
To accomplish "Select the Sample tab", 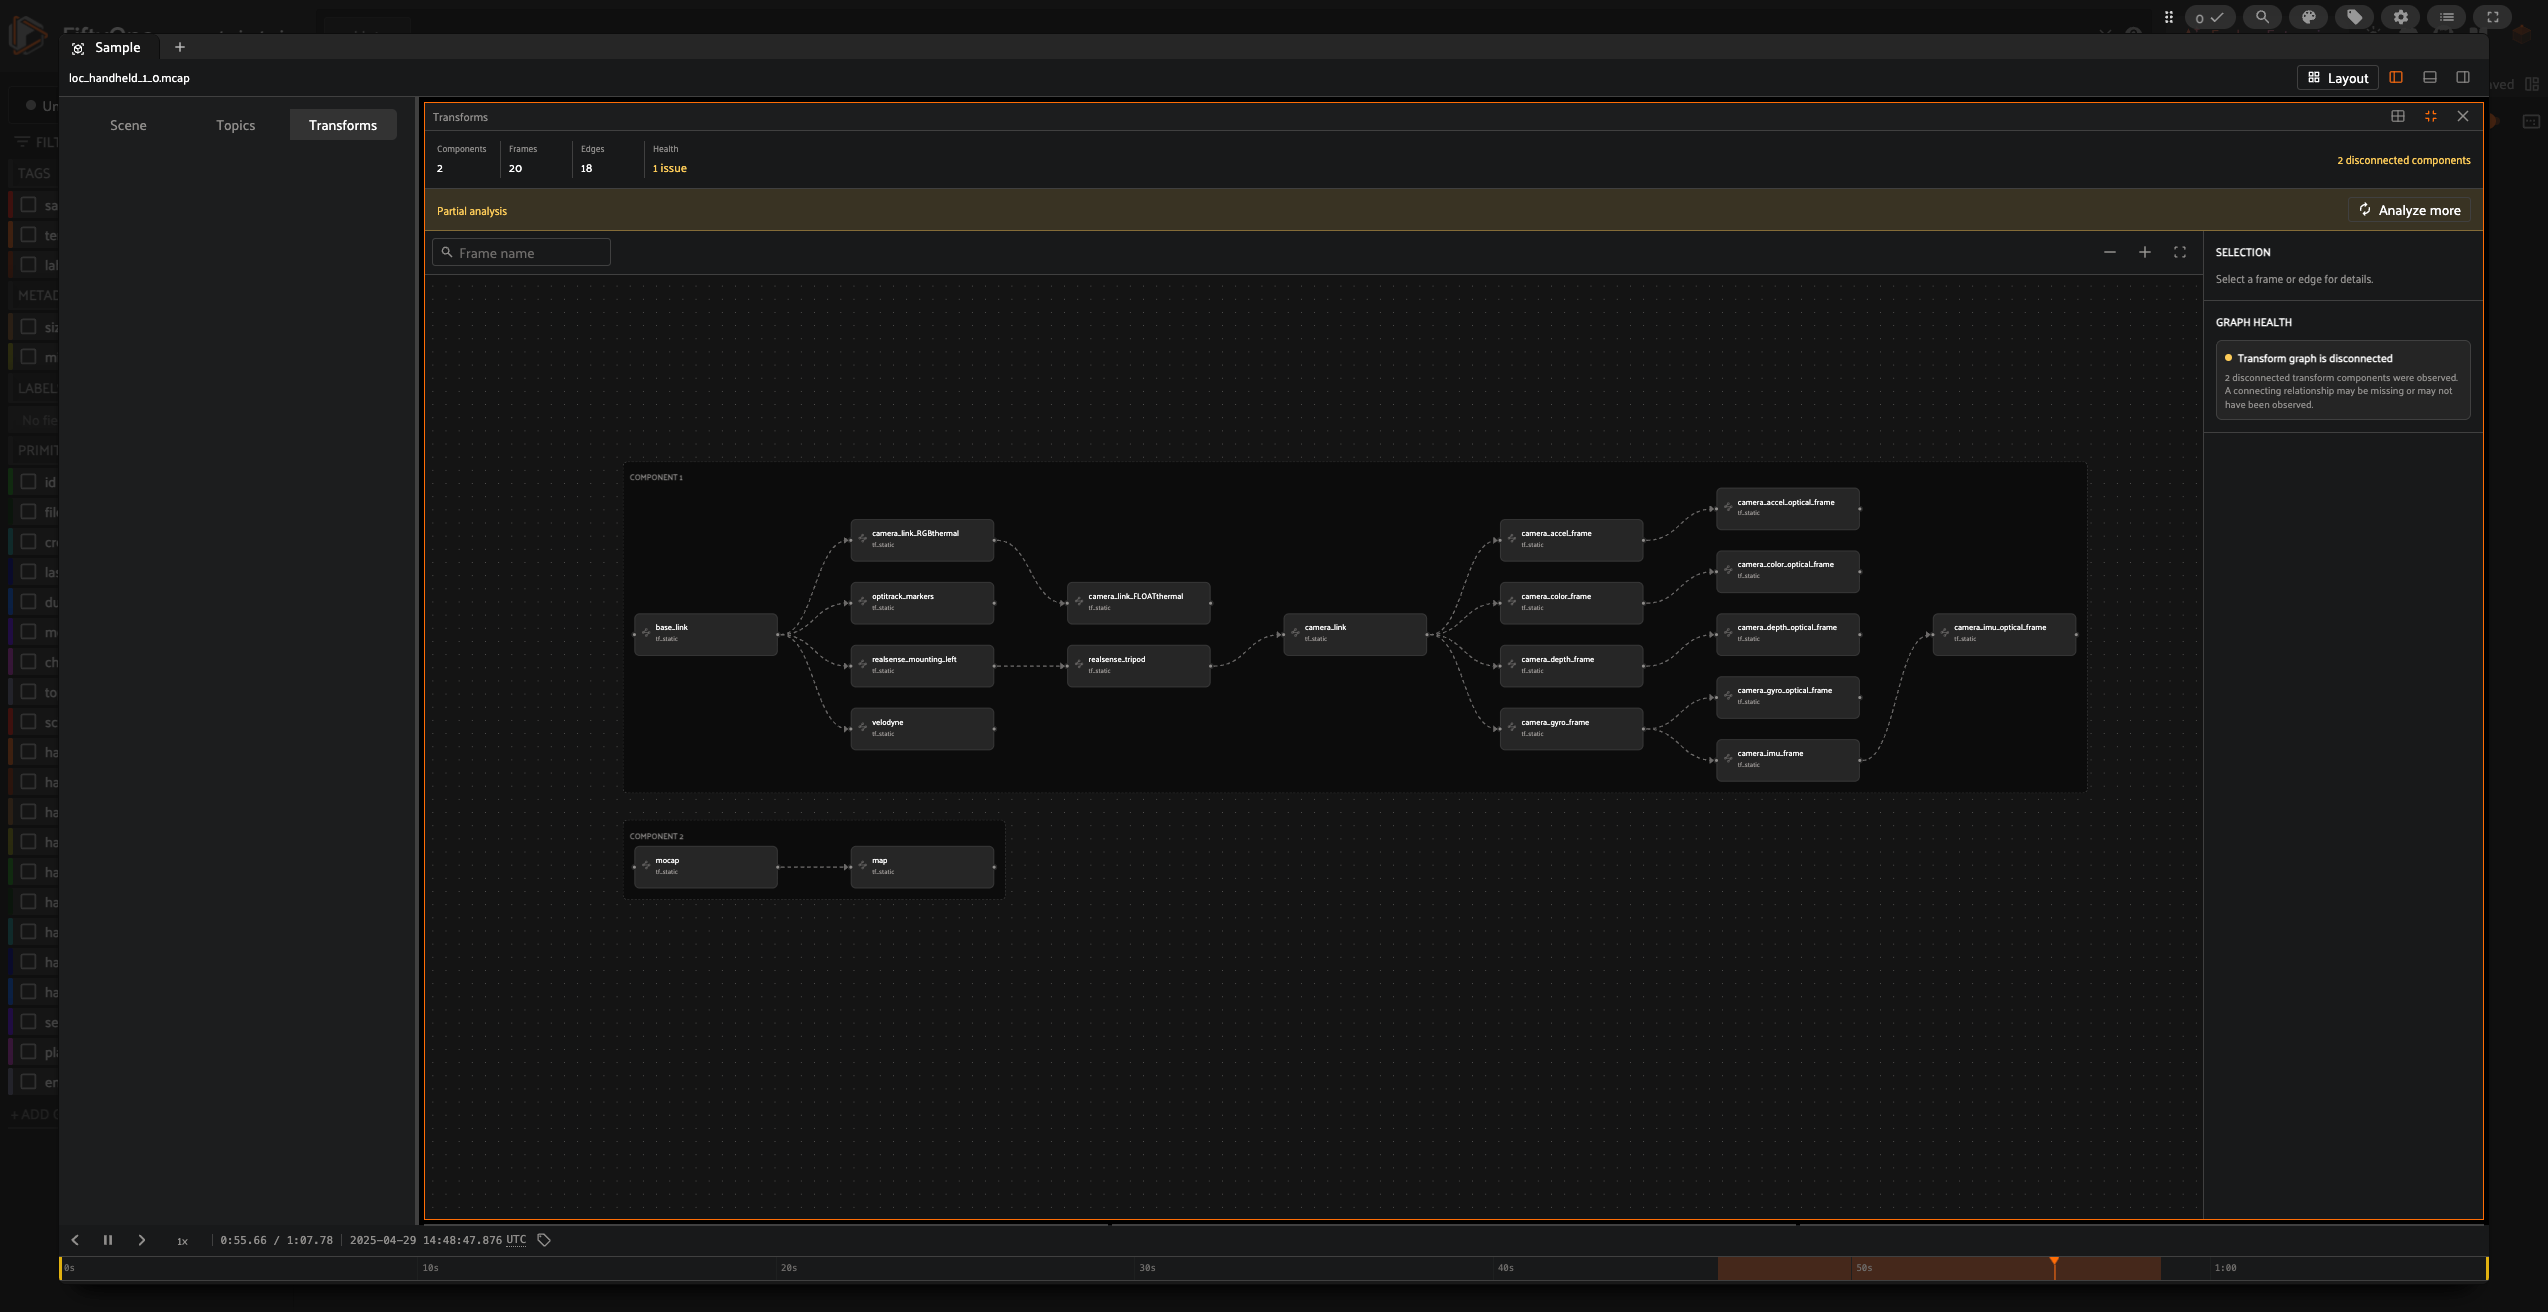I will 107,47.
